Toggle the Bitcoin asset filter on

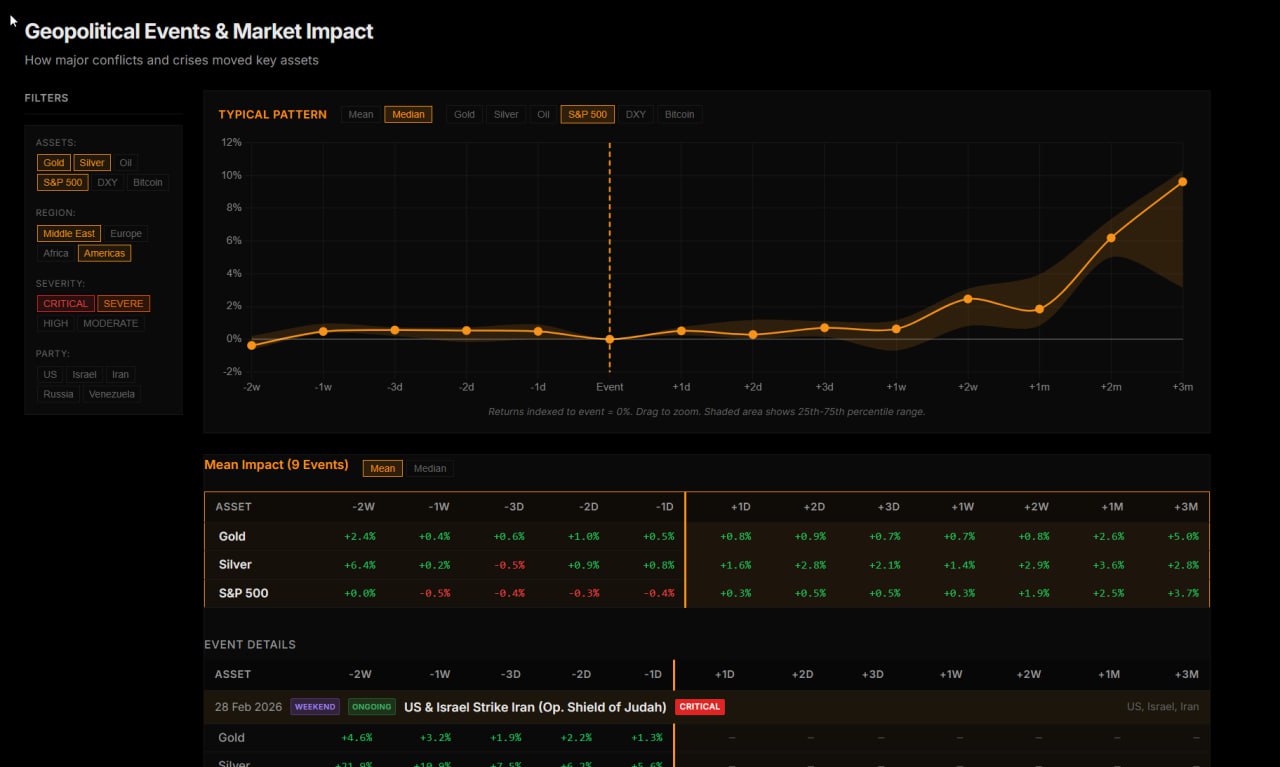tap(147, 182)
